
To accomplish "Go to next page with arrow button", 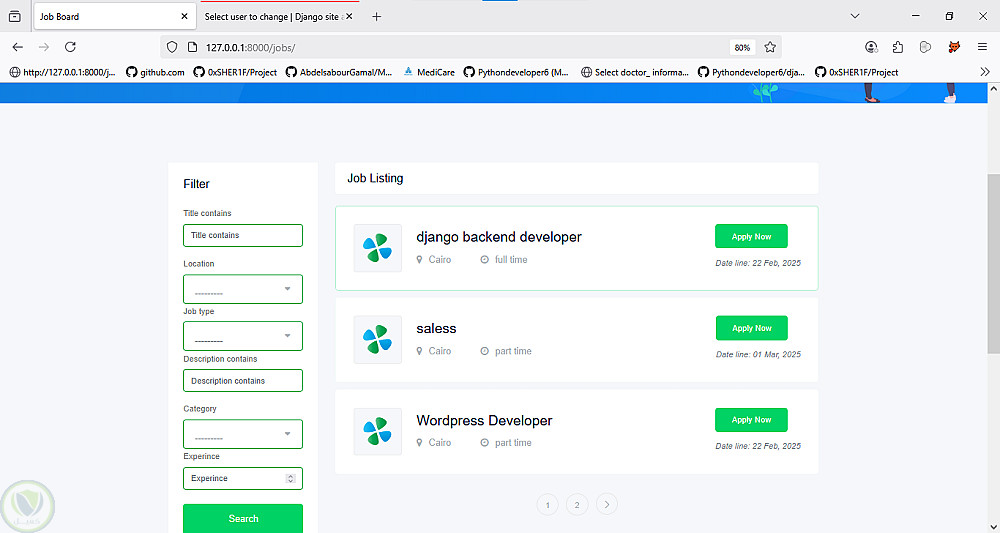I will click(607, 505).
